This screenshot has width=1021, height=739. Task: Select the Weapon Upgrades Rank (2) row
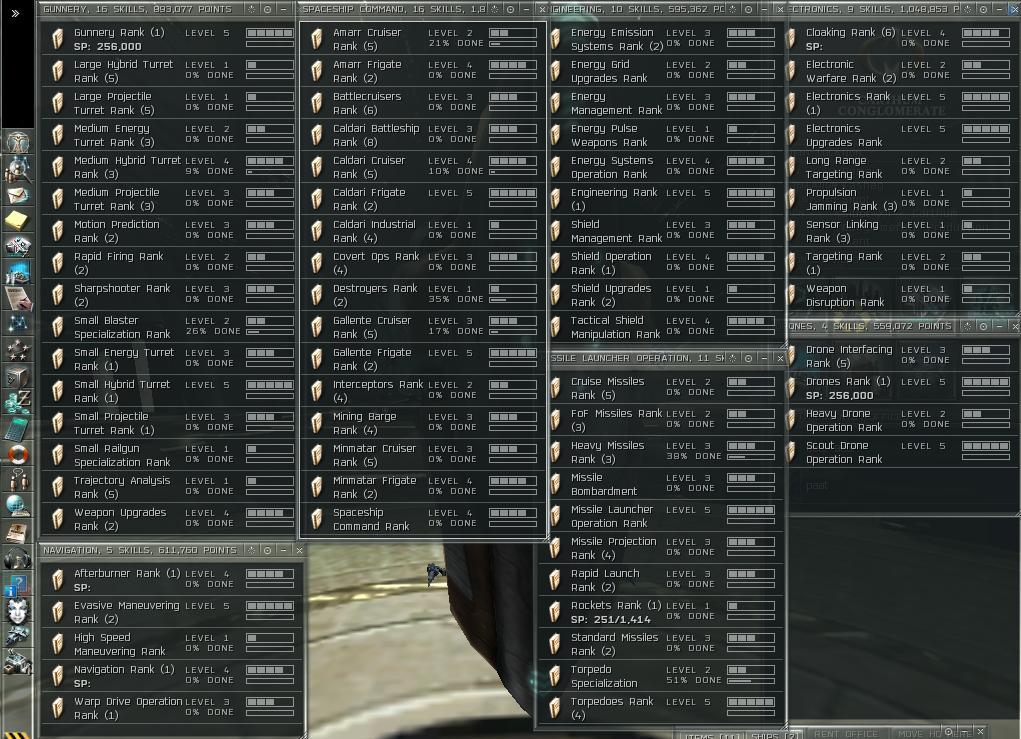click(x=169, y=519)
